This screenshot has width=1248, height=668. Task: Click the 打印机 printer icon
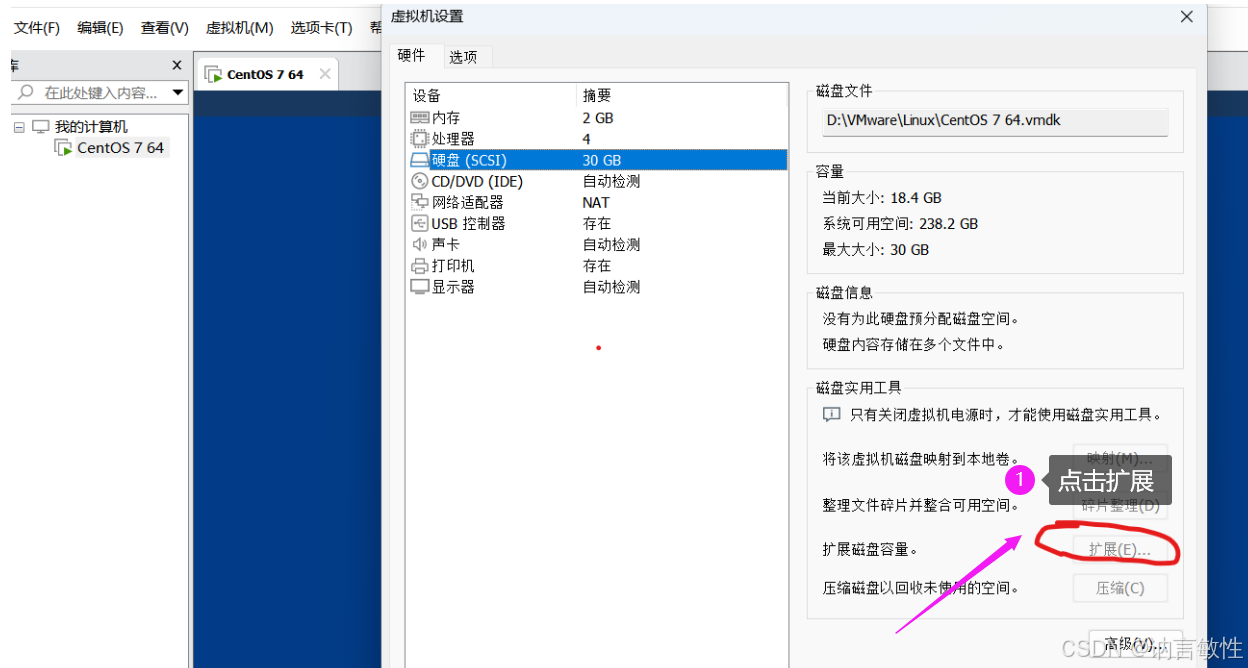click(420, 266)
